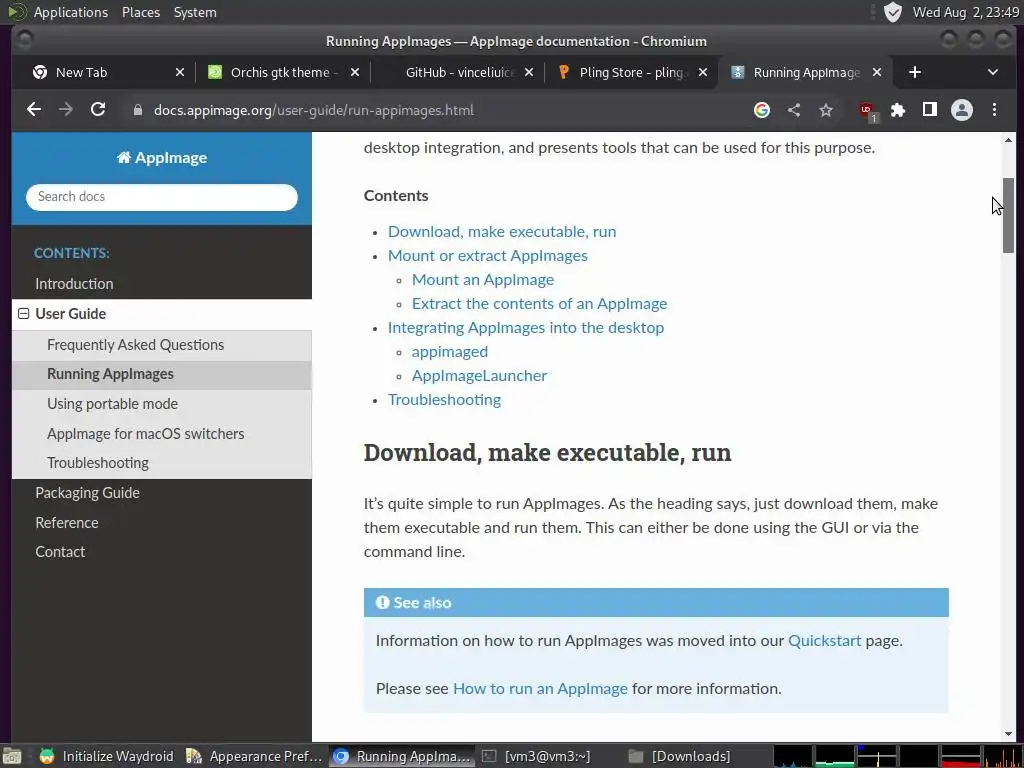Open the tab search dropdown arrow
Image resolution: width=1024 pixels, height=768 pixels.
[993, 72]
